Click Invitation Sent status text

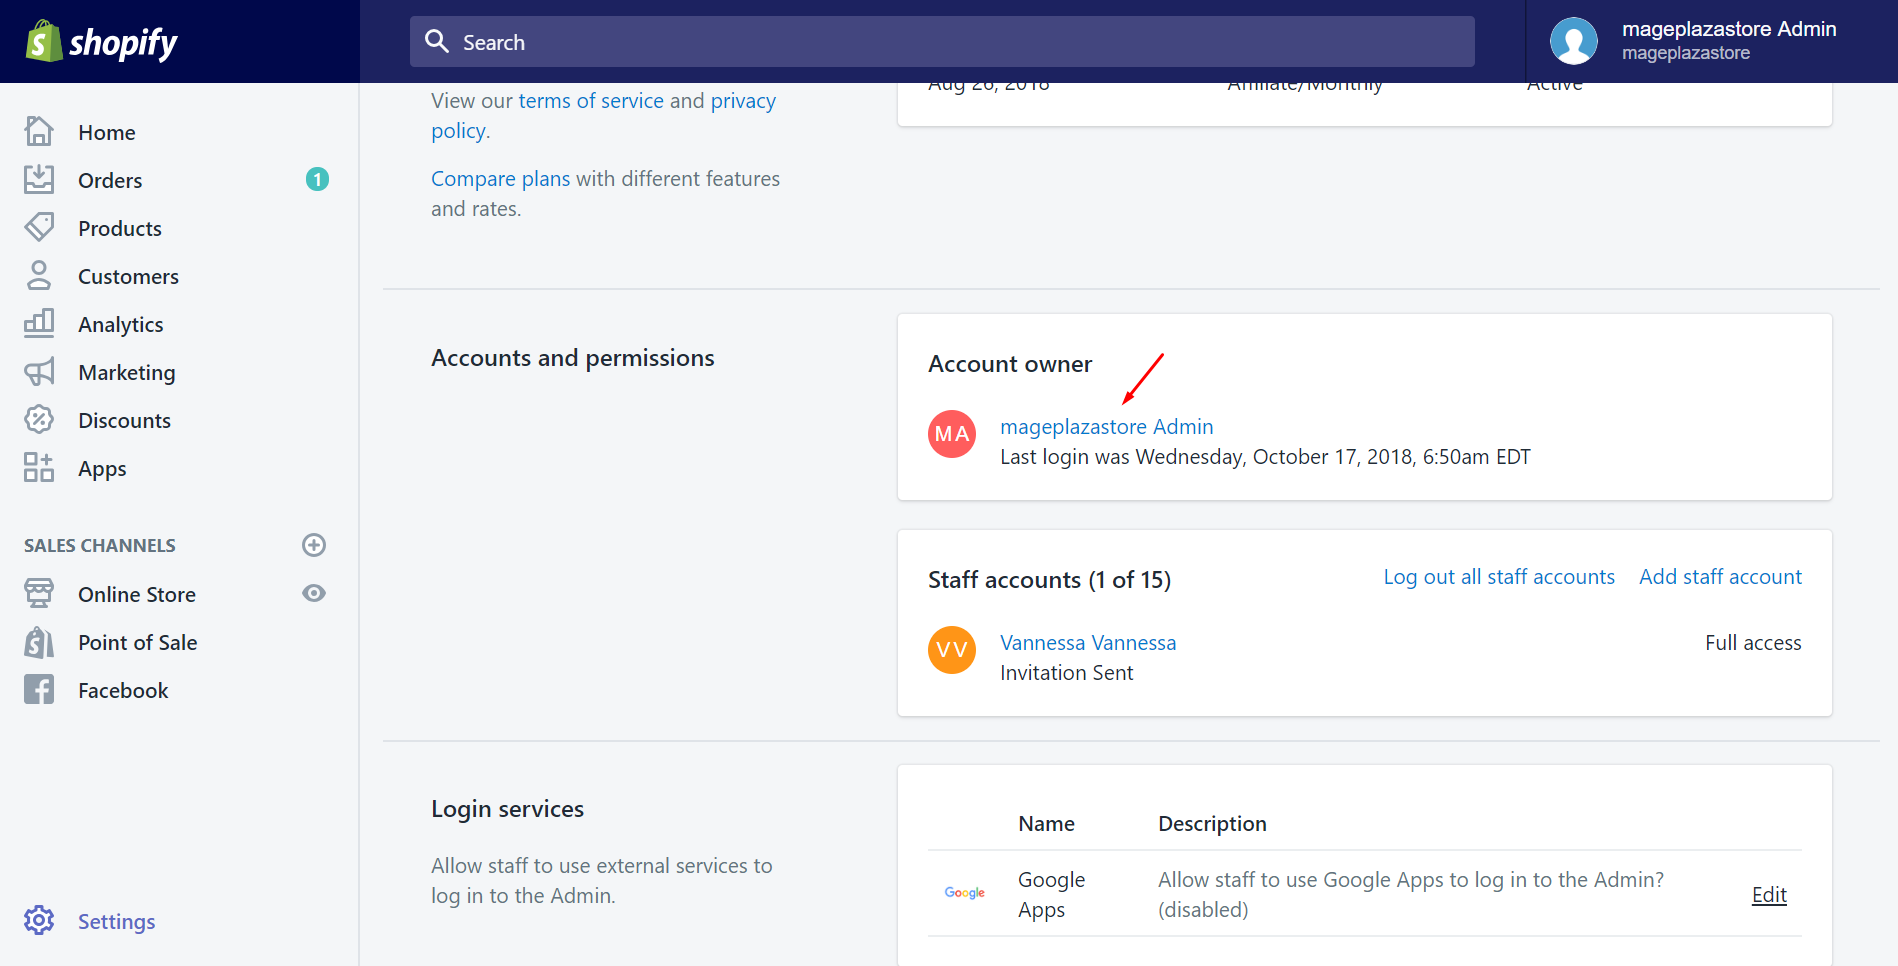pos(1067,672)
